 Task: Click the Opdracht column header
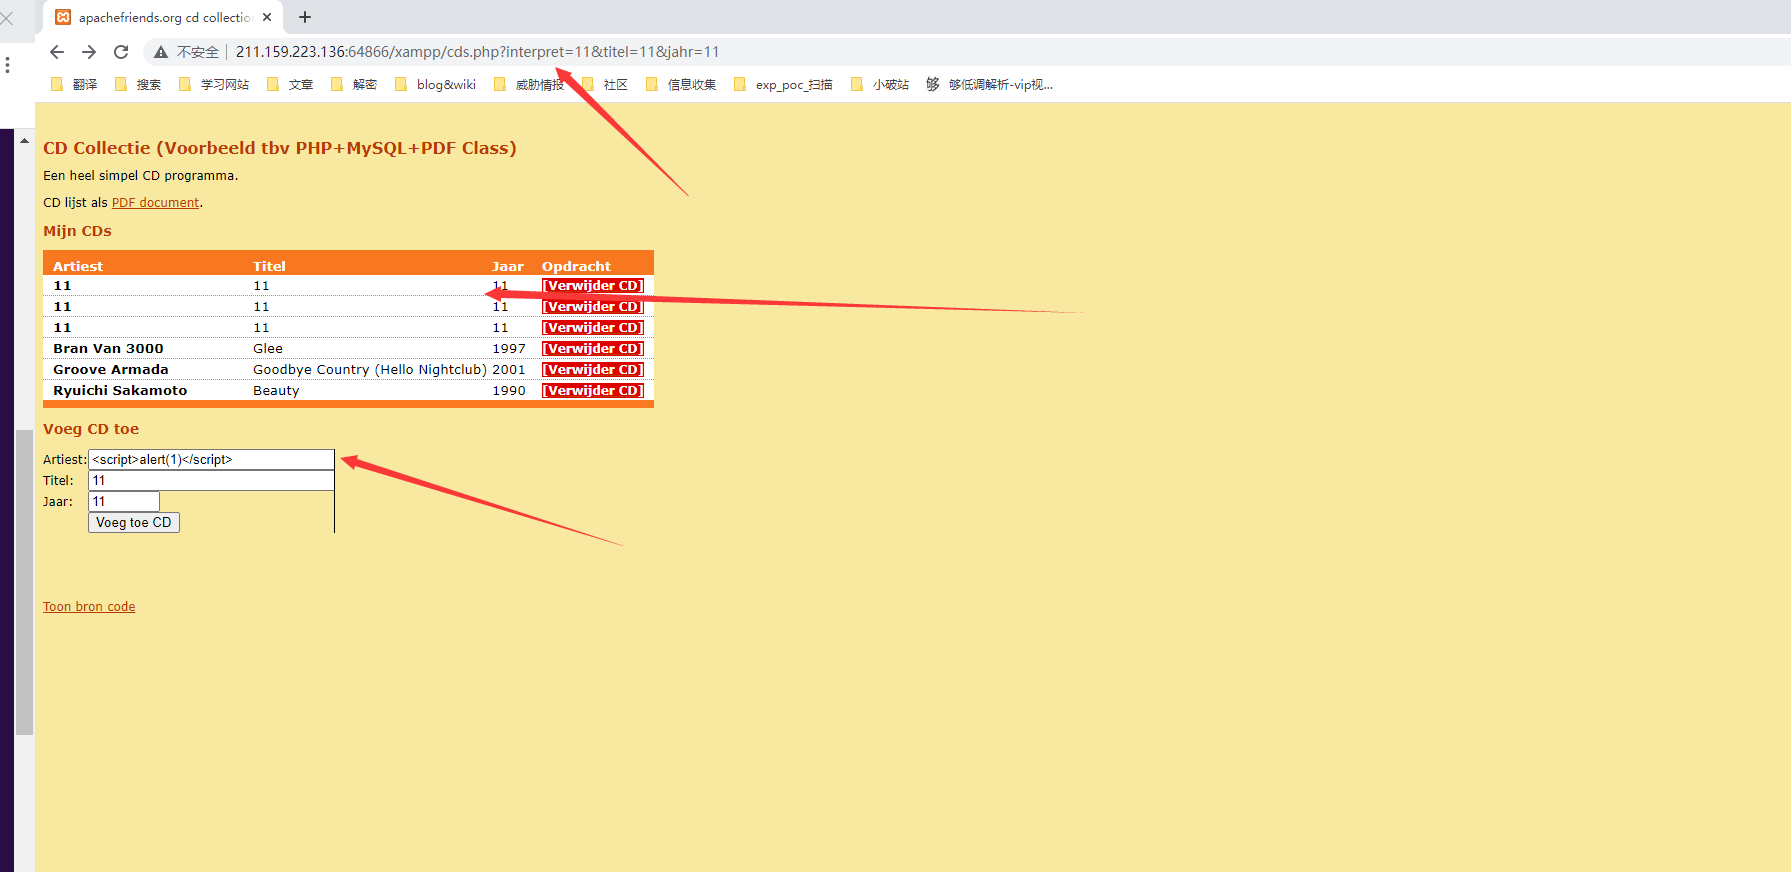click(x=576, y=266)
